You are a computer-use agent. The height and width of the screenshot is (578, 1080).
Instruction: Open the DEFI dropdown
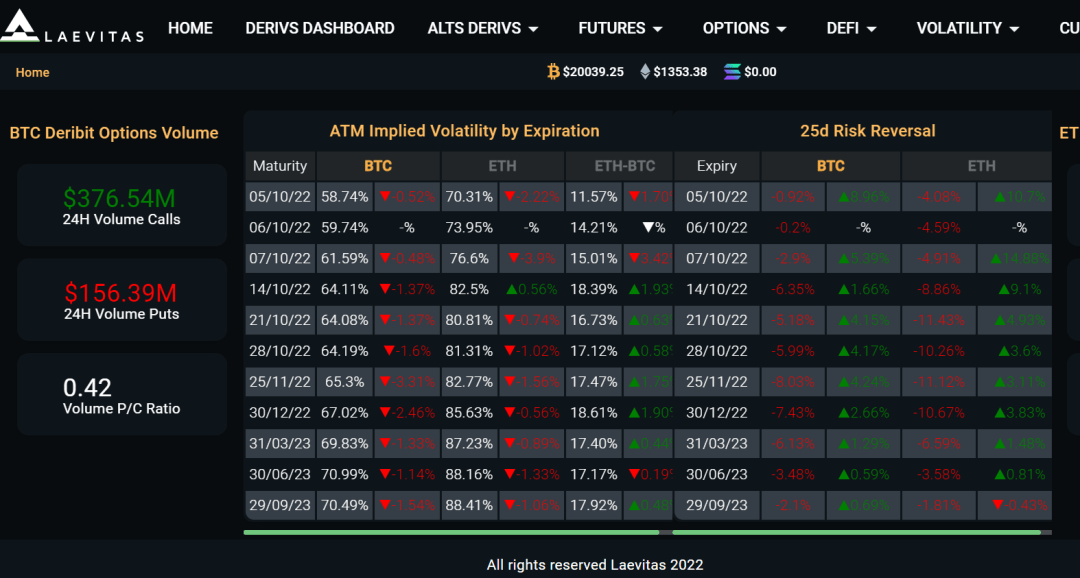[x=852, y=28]
